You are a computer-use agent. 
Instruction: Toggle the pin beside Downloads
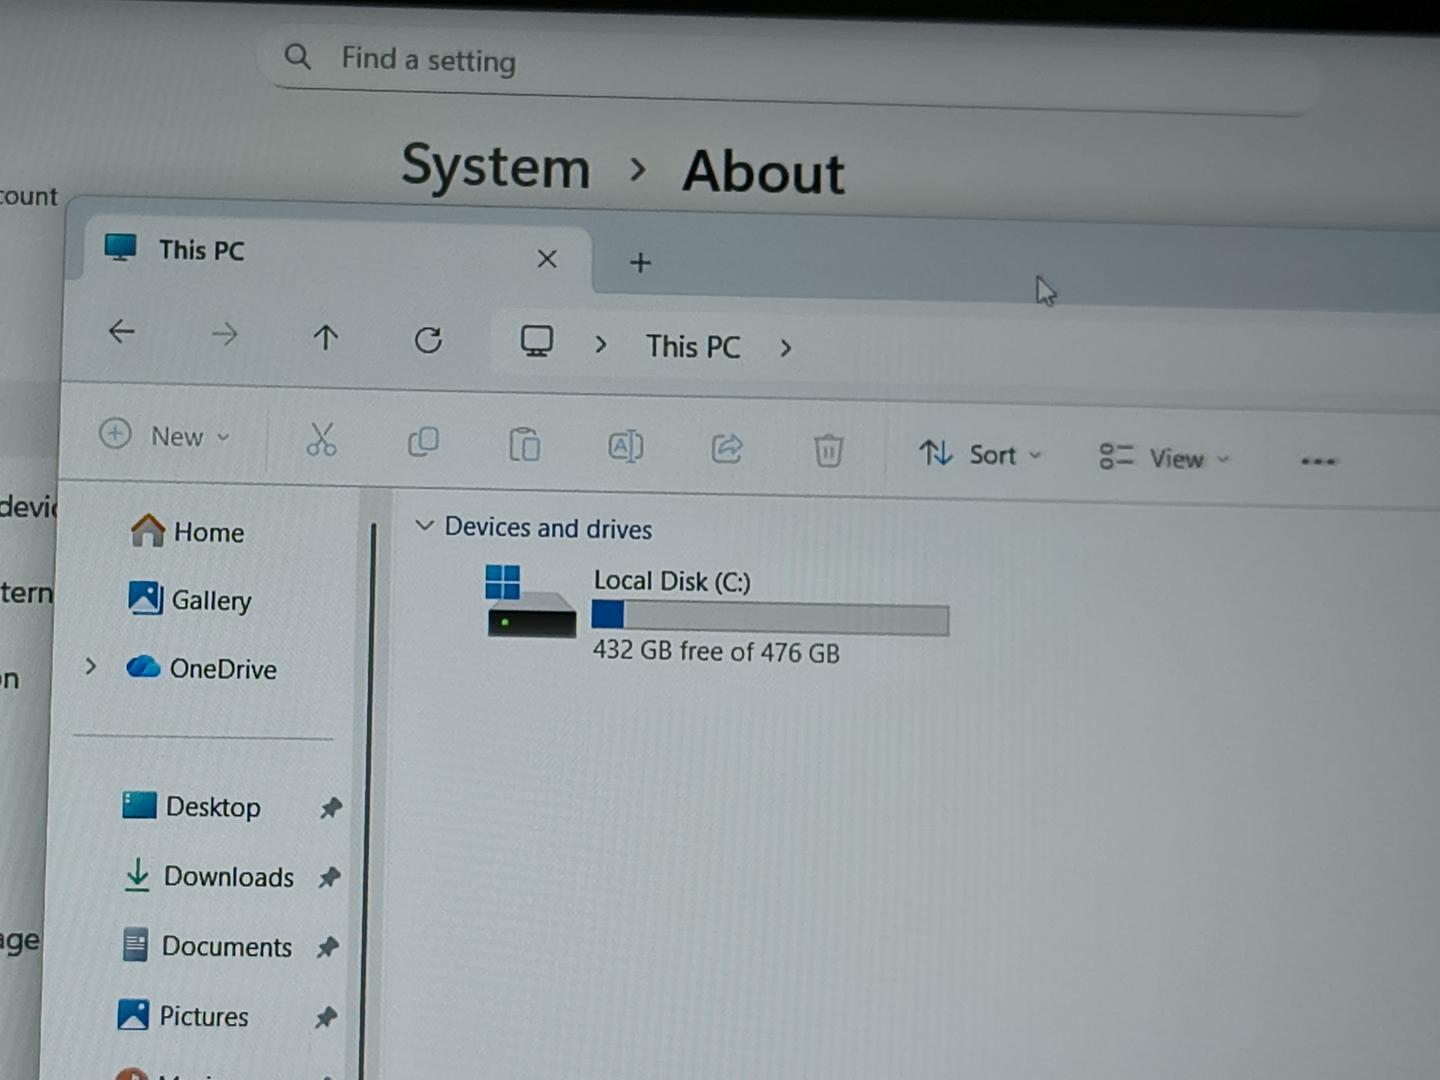[x=329, y=878]
